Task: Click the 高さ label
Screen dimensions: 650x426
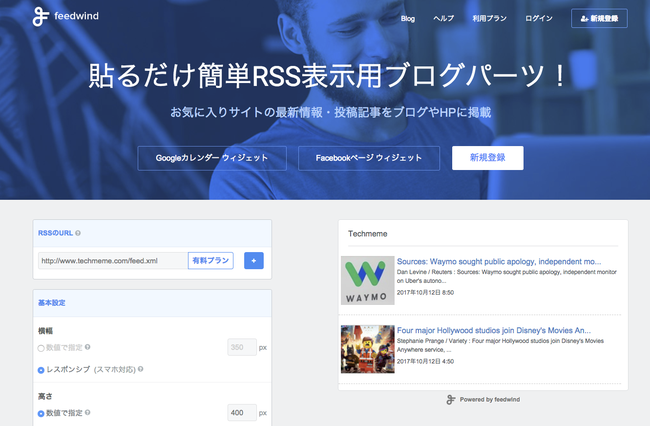Action: (45, 397)
